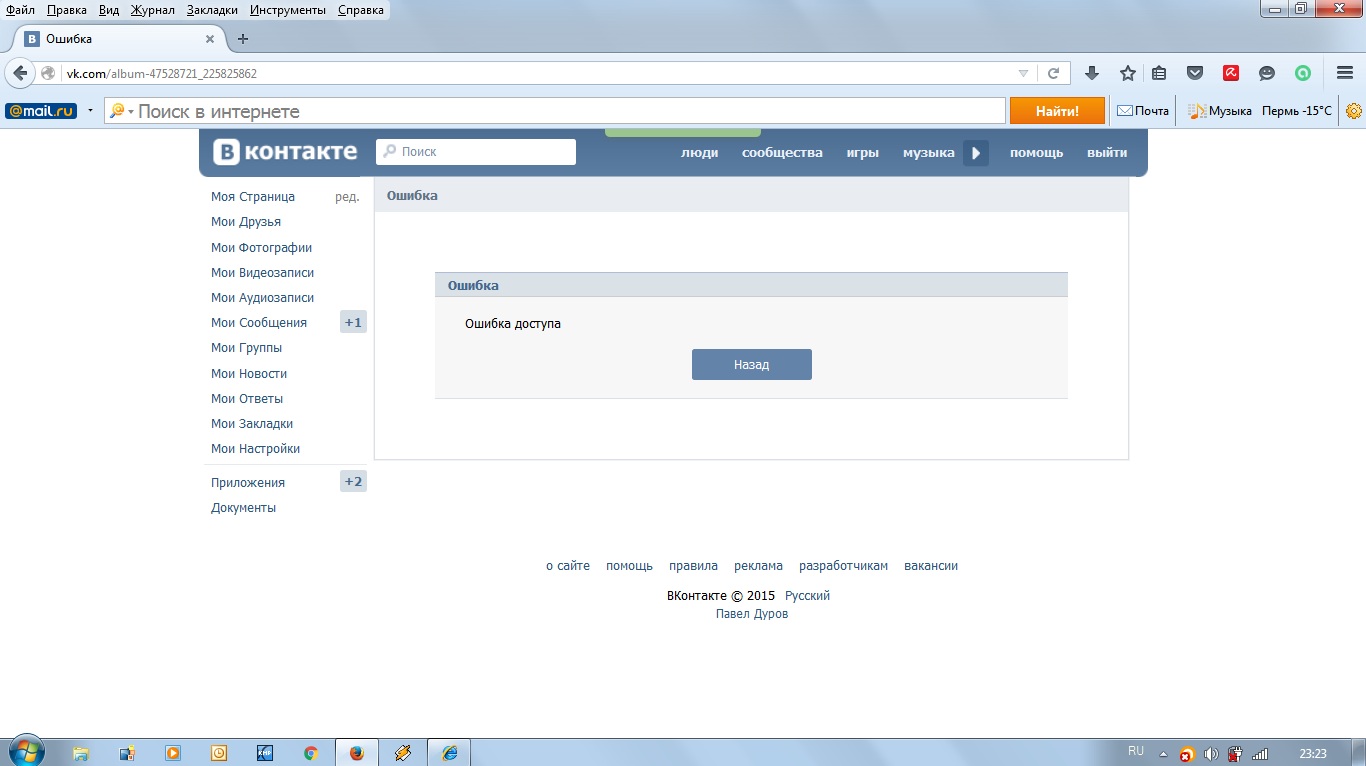Screen dimensions: 1366x766
Task: Click the Firefox downloads arrow icon
Action: pos(1092,73)
